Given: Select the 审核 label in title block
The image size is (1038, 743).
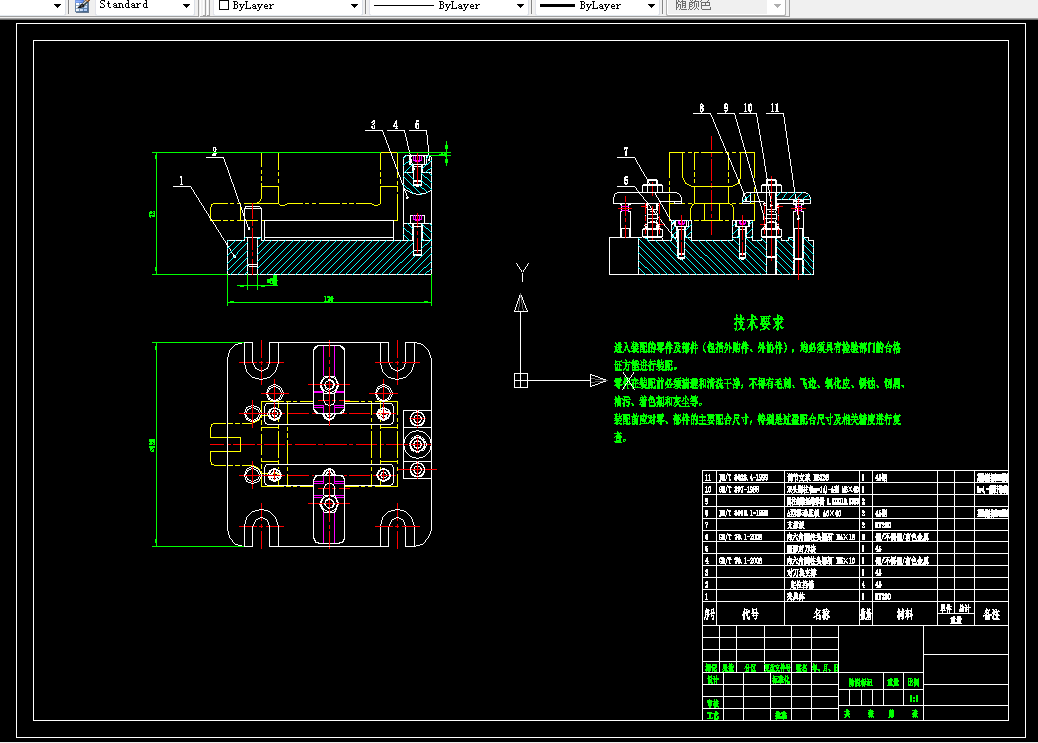Looking at the screenshot, I should (712, 703).
